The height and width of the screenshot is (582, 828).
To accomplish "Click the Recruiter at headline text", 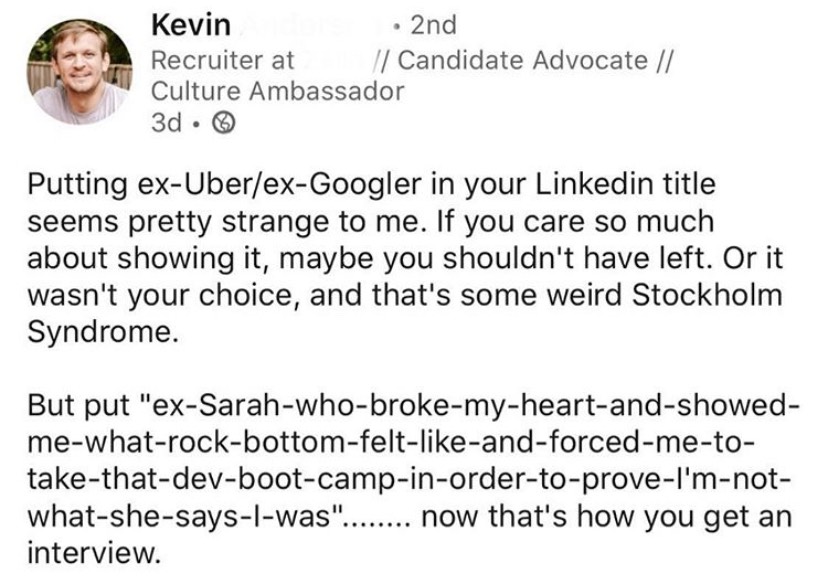I will [222, 60].
